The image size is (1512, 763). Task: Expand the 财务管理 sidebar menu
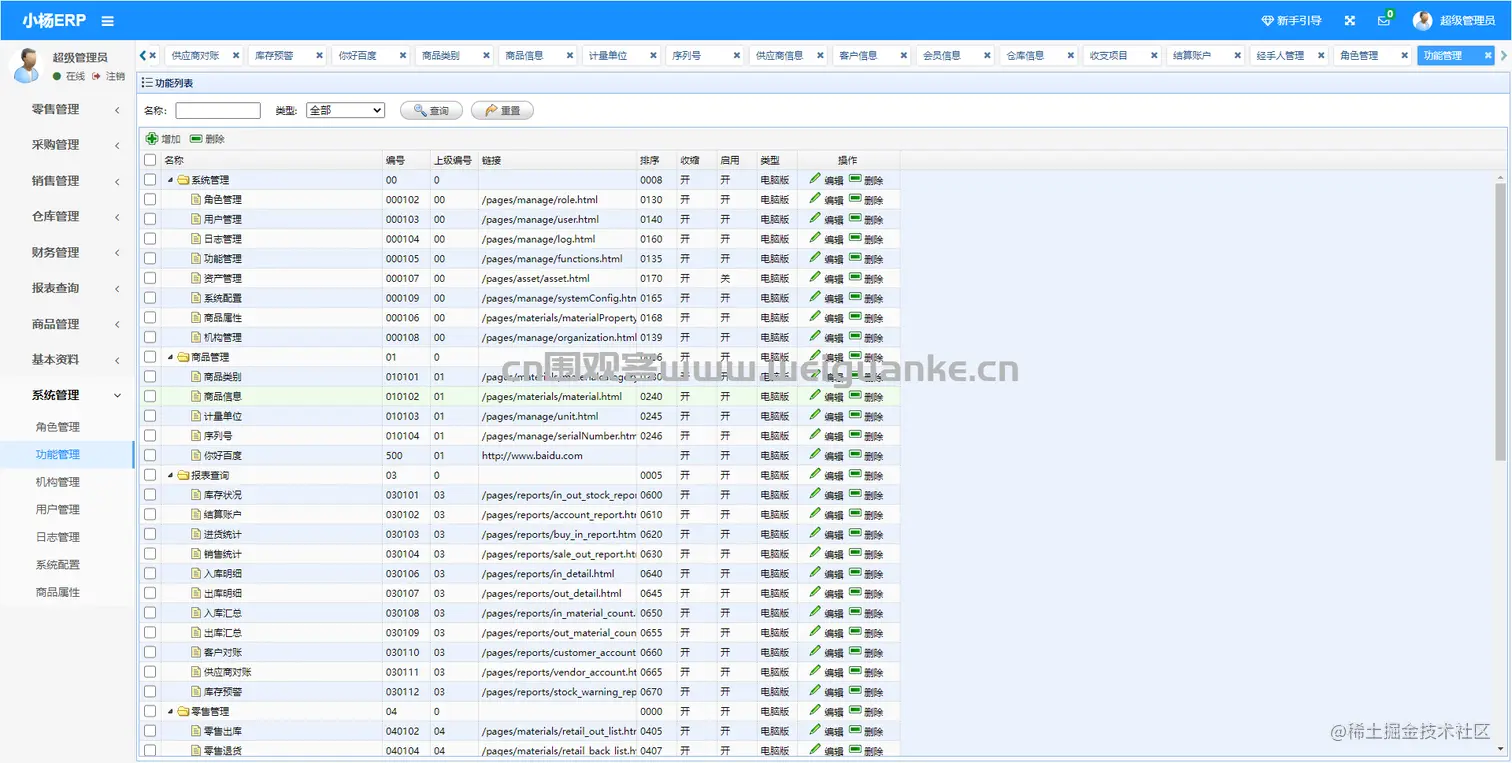point(67,252)
